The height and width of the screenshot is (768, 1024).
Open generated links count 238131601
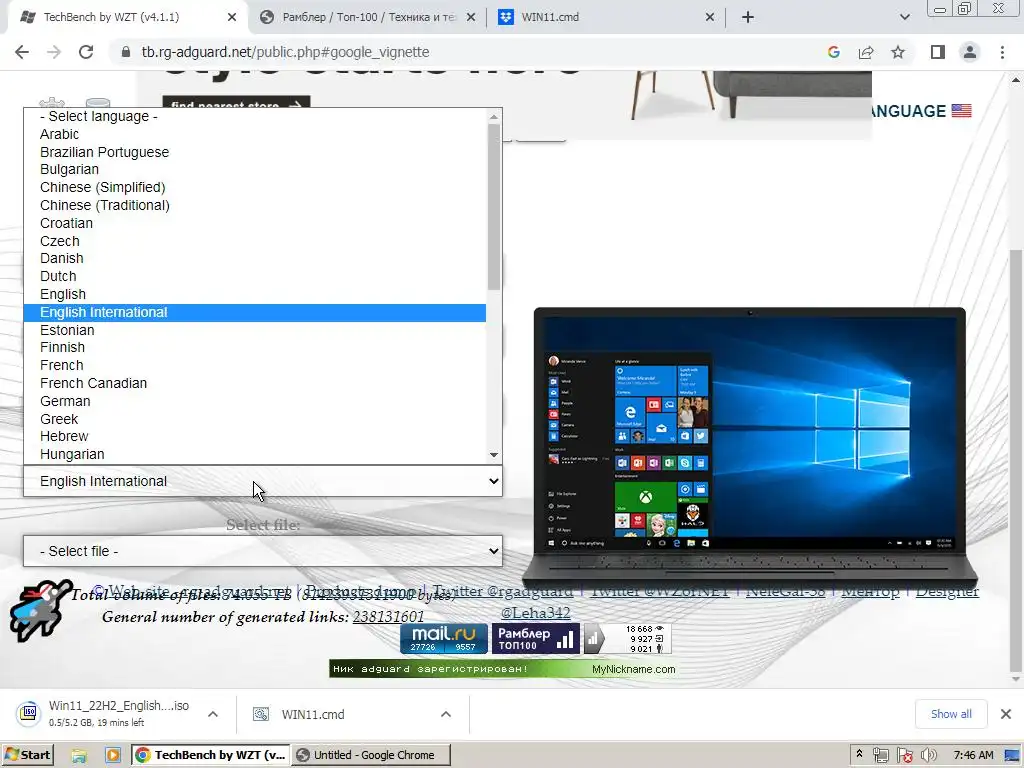[388, 616]
